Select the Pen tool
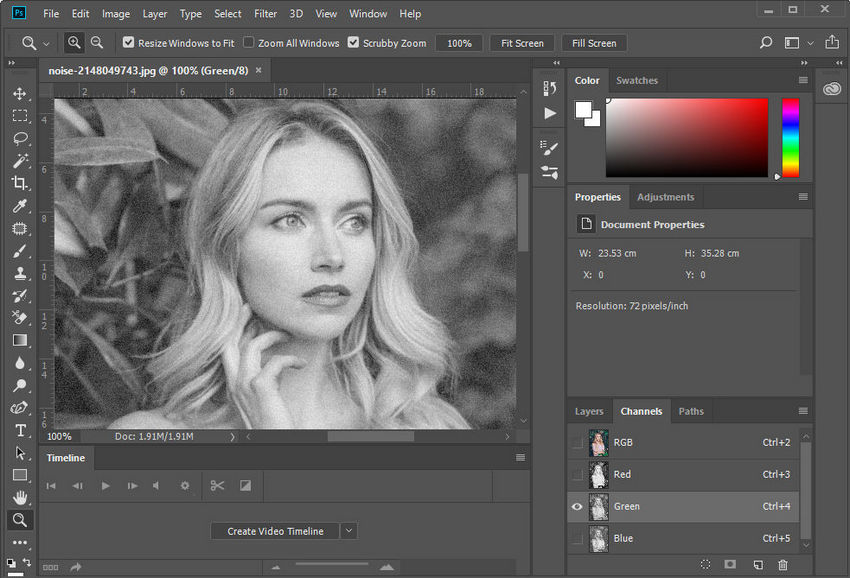 [20, 408]
